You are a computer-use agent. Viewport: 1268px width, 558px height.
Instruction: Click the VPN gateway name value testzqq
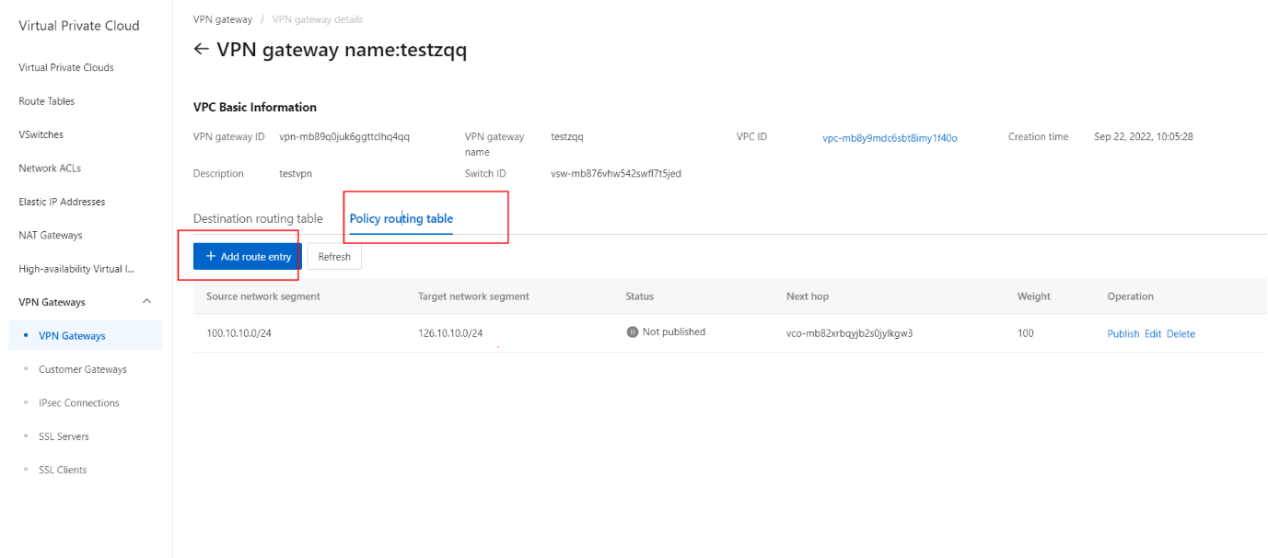[567, 137]
